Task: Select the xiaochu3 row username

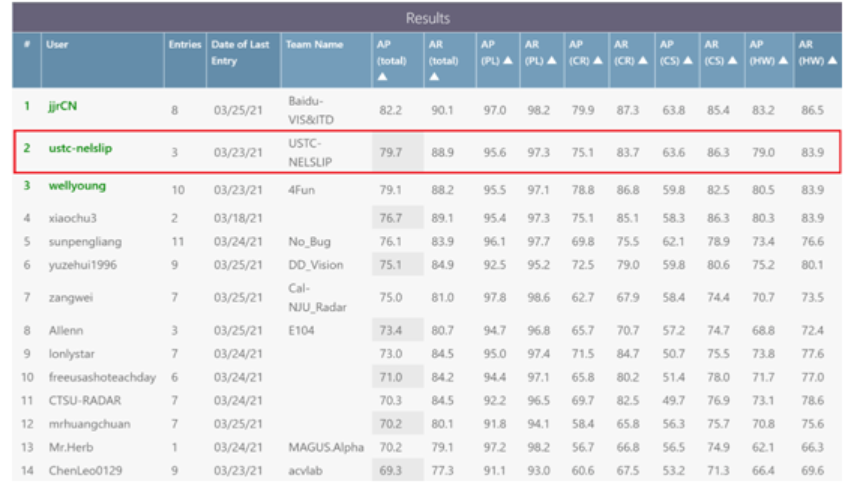Action: pyautogui.click(x=73, y=218)
